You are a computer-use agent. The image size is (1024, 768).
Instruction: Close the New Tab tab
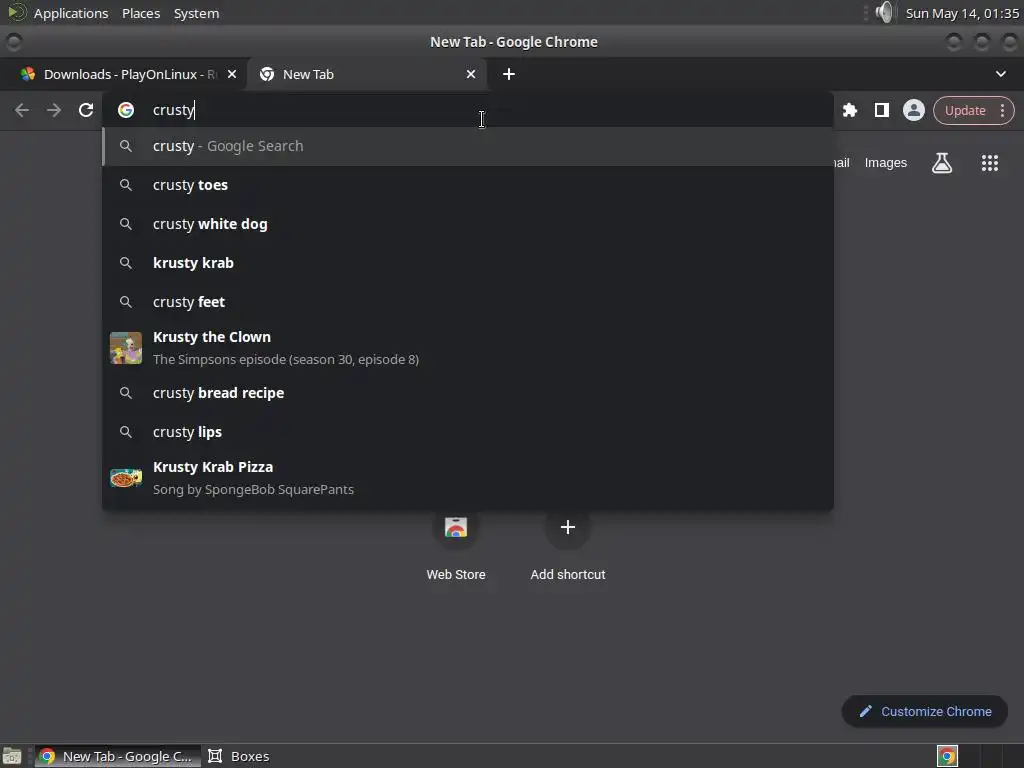tap(471, 74)
